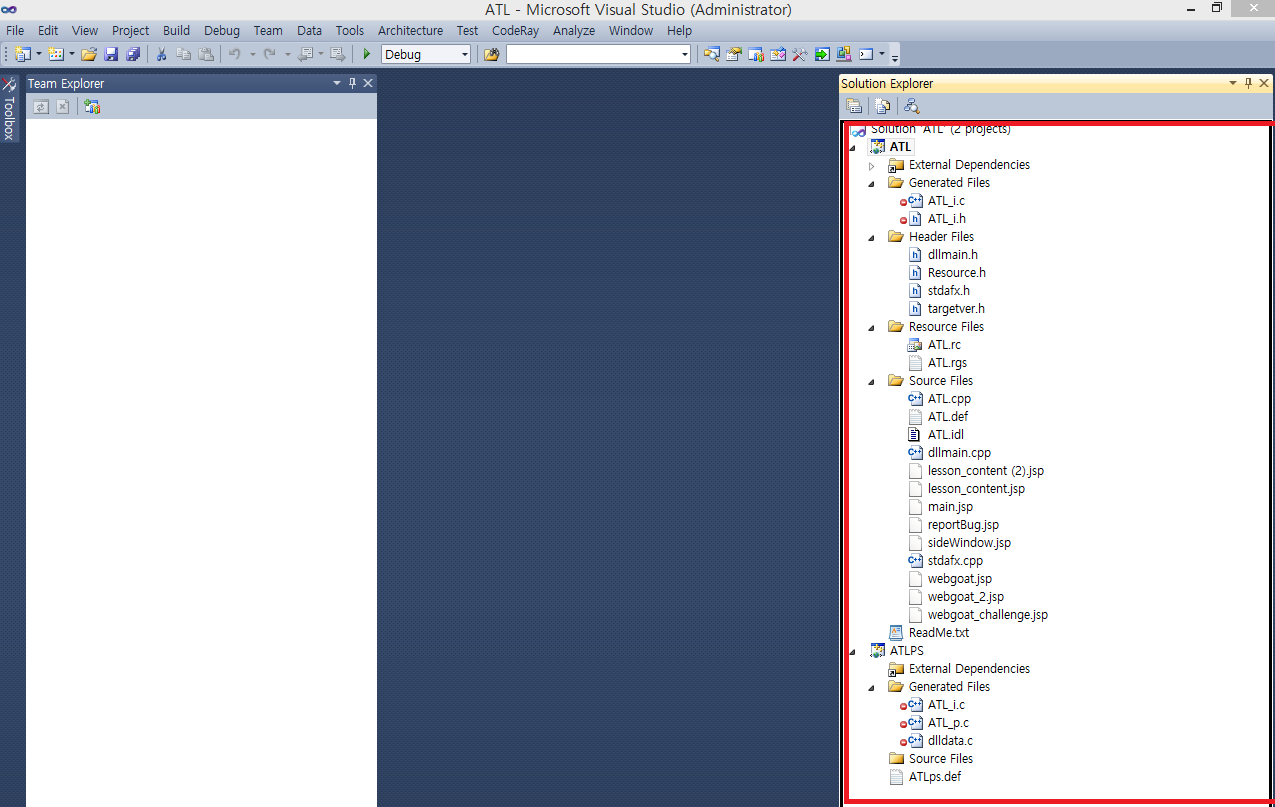1275x807 pixels.
Task: Toggle auto-hide pin on Solution Explorer
Action: 1248,84
